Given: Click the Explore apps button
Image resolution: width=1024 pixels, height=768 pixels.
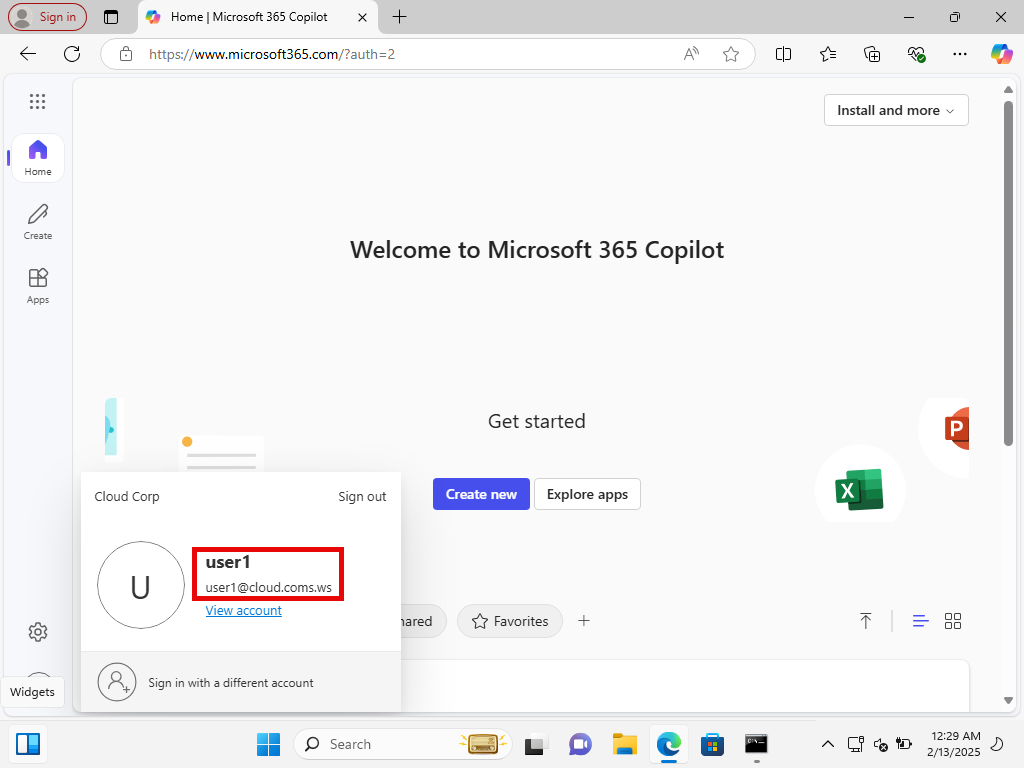Looking at the screenshot, I should pos(587,494).
